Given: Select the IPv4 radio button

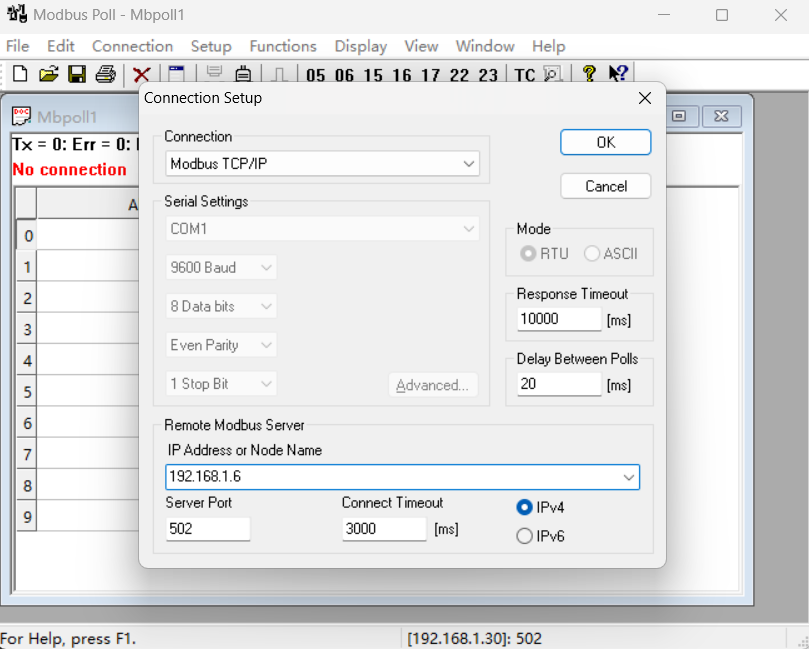Looking at the screenshot, I should tap(524, 507).
